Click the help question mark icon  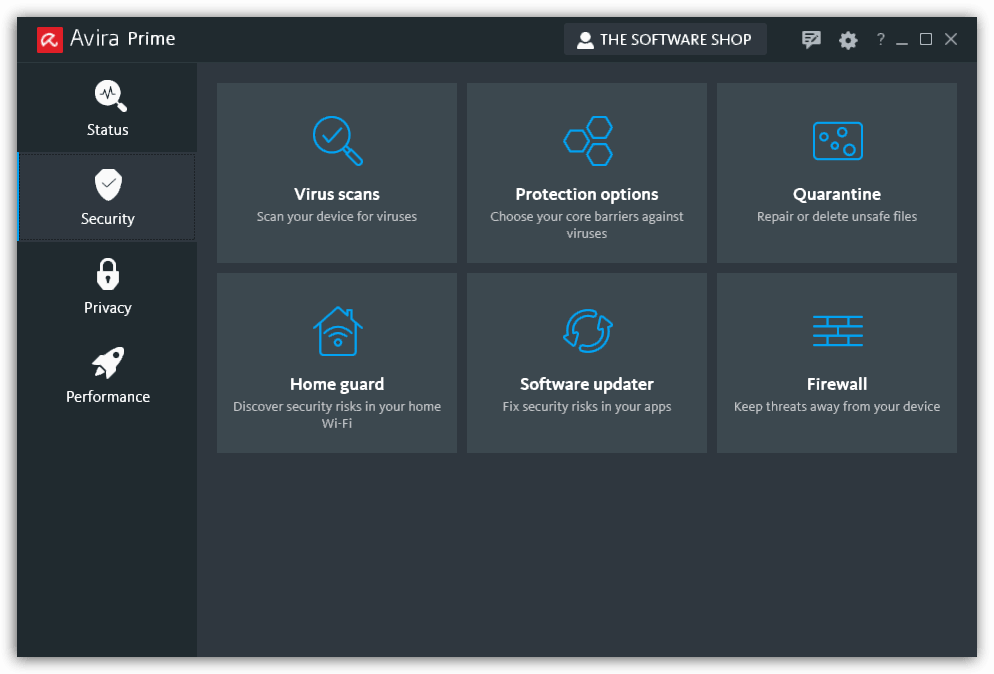point(880,40)
